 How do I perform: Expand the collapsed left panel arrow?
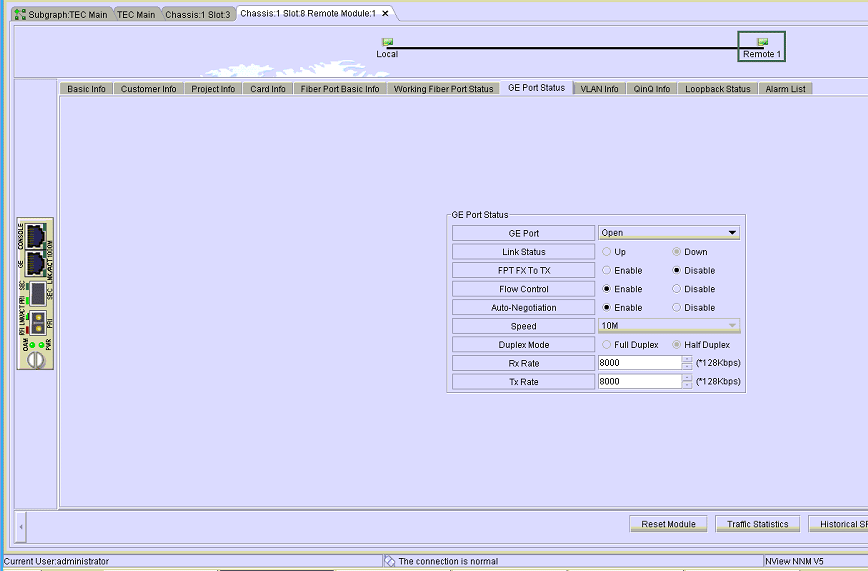(20, 527)
